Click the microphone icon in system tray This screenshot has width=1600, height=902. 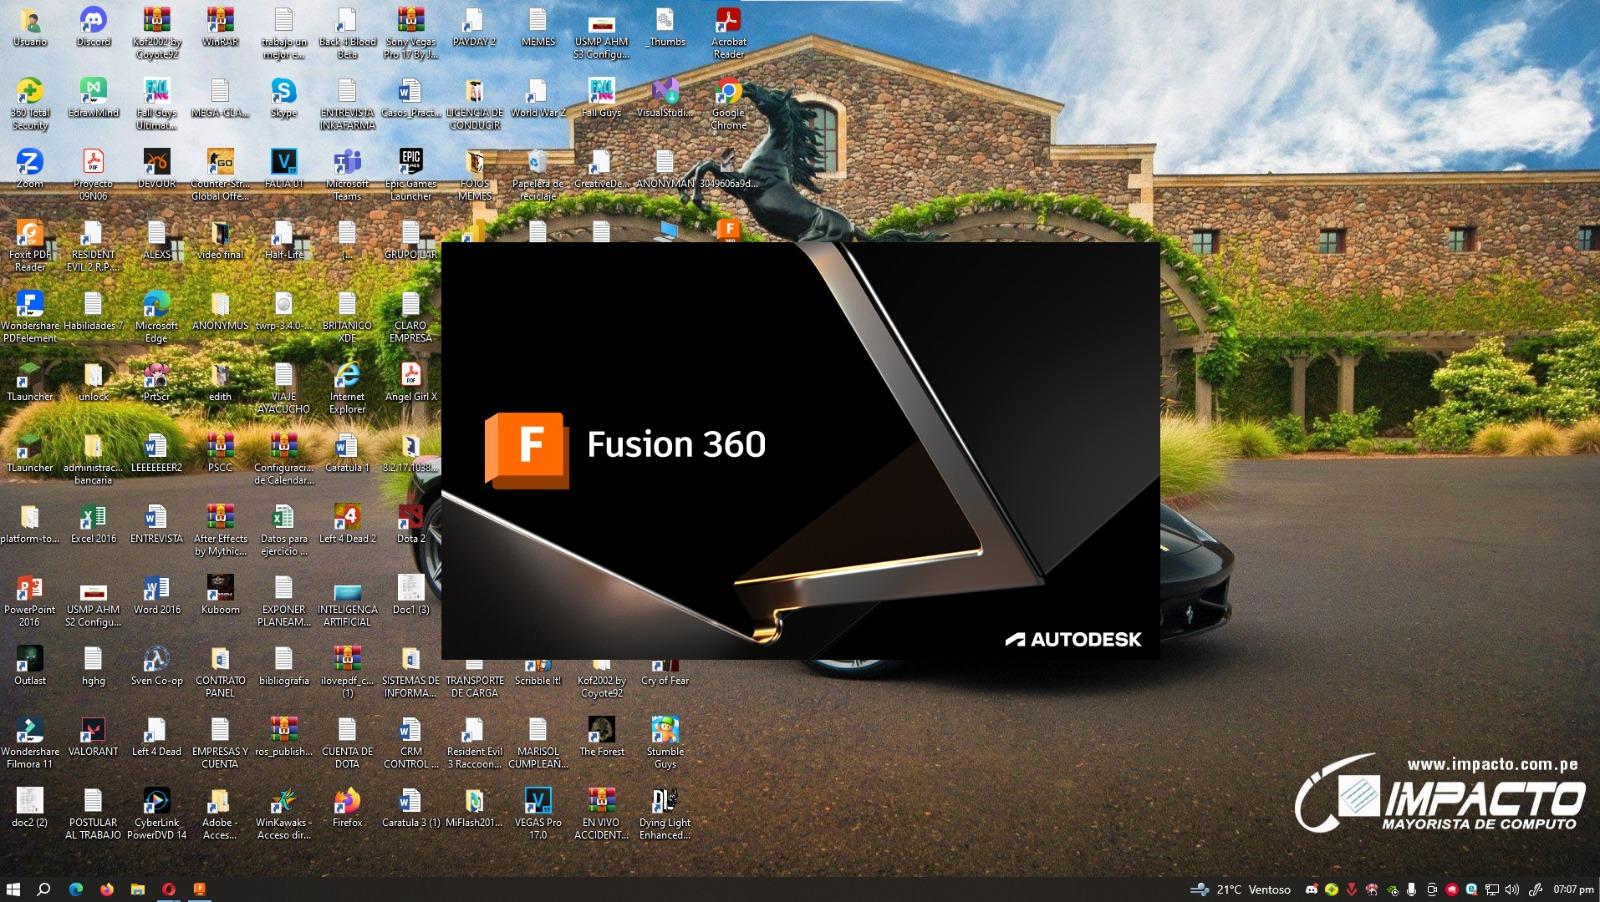[x=1411, y=889]
